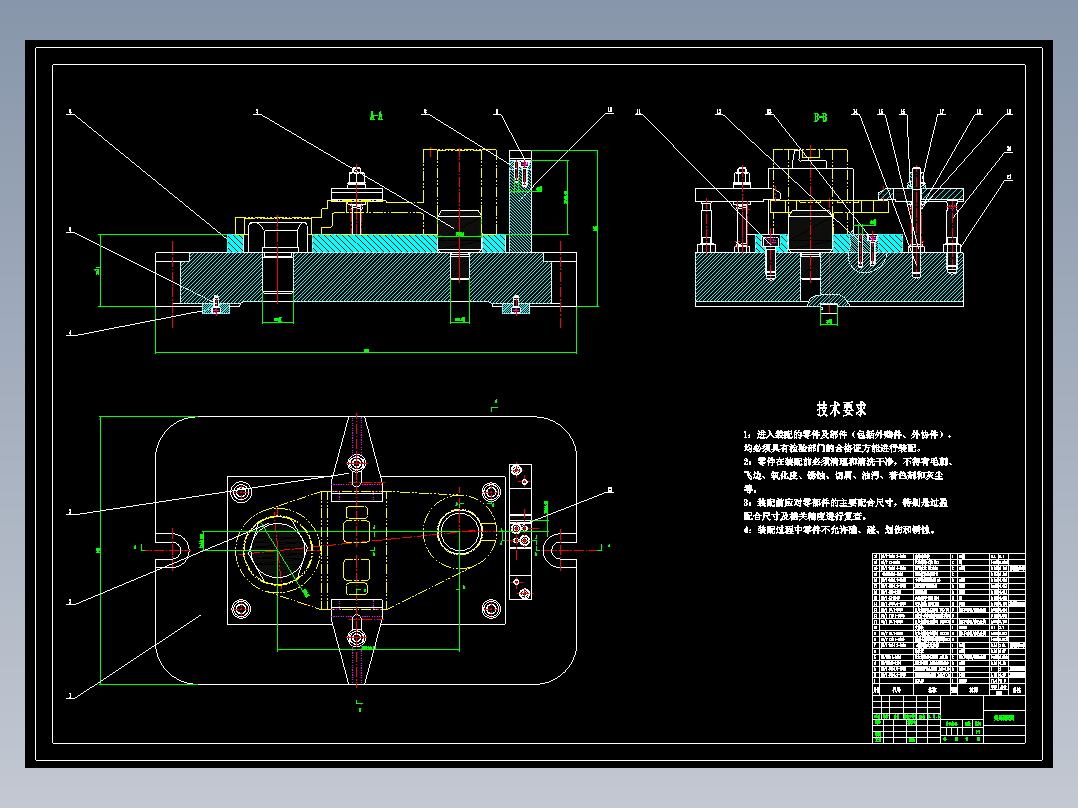This screenshot has height=808, width=1078.
Task: Click the hatched vertical post in A-A section
Action: click(x=520, y=201)
